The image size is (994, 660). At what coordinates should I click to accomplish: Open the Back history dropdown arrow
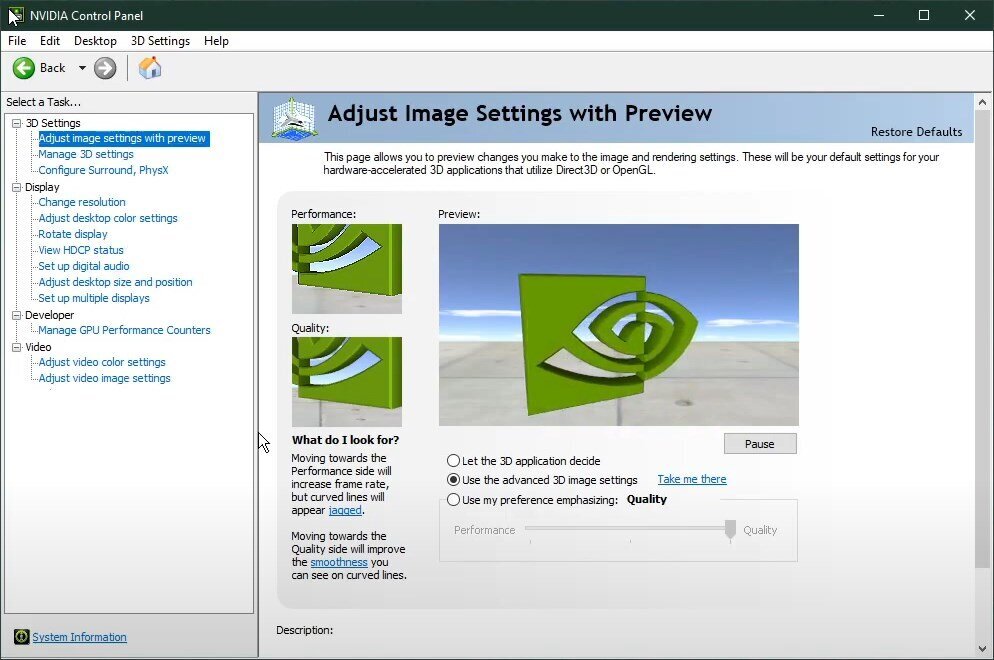coord(82,68)
